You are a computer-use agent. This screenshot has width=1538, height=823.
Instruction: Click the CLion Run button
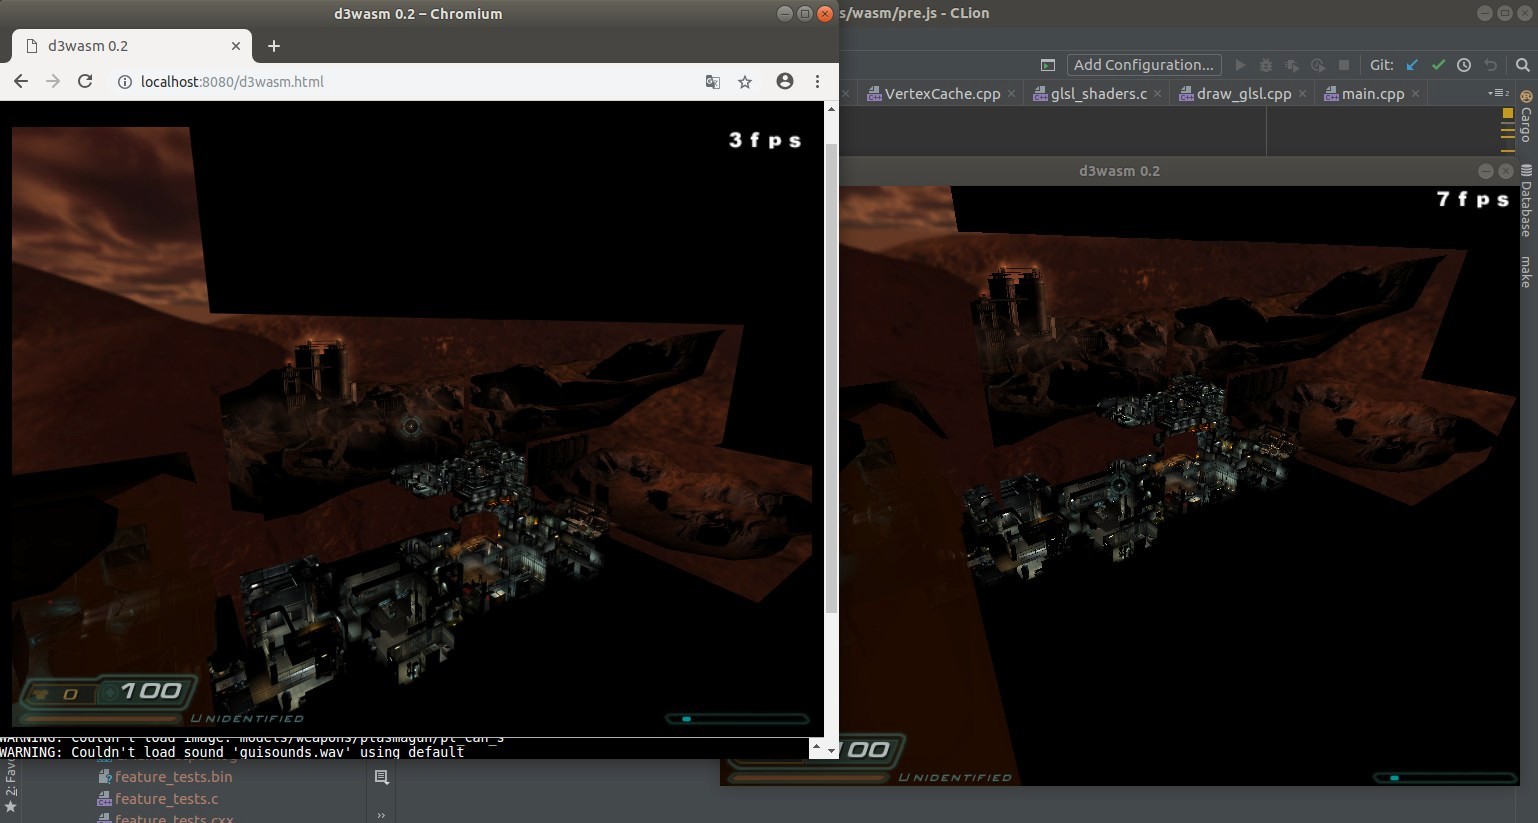[1240, 65]
